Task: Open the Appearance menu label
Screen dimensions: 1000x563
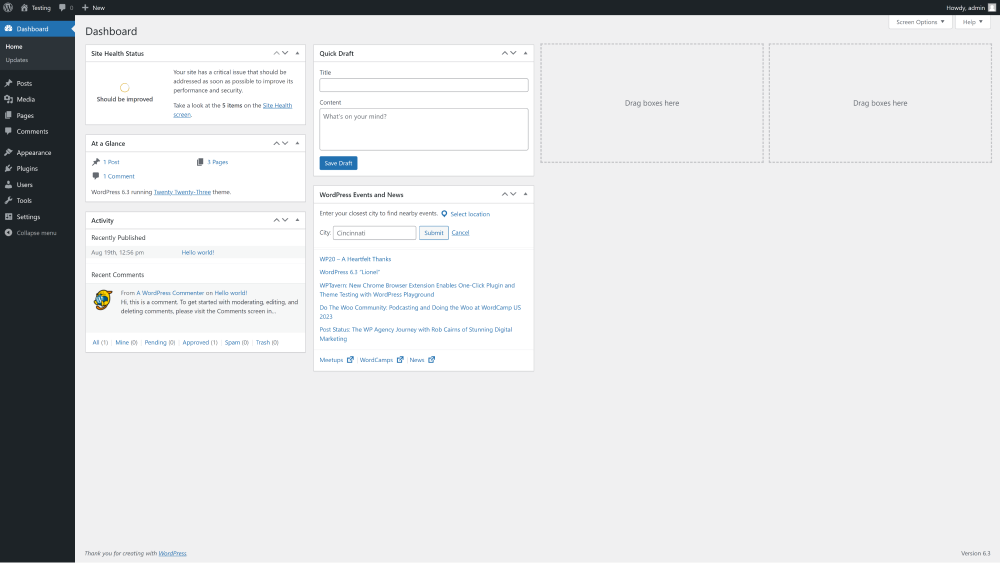Action: pos(34,152)
